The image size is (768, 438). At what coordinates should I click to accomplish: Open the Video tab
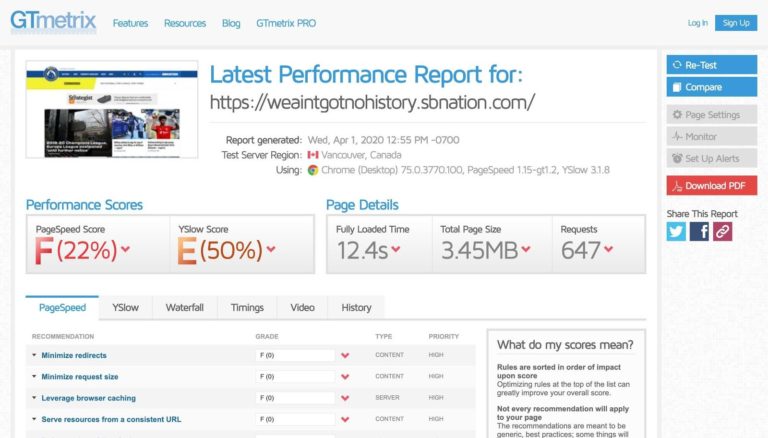pos(302,308)
